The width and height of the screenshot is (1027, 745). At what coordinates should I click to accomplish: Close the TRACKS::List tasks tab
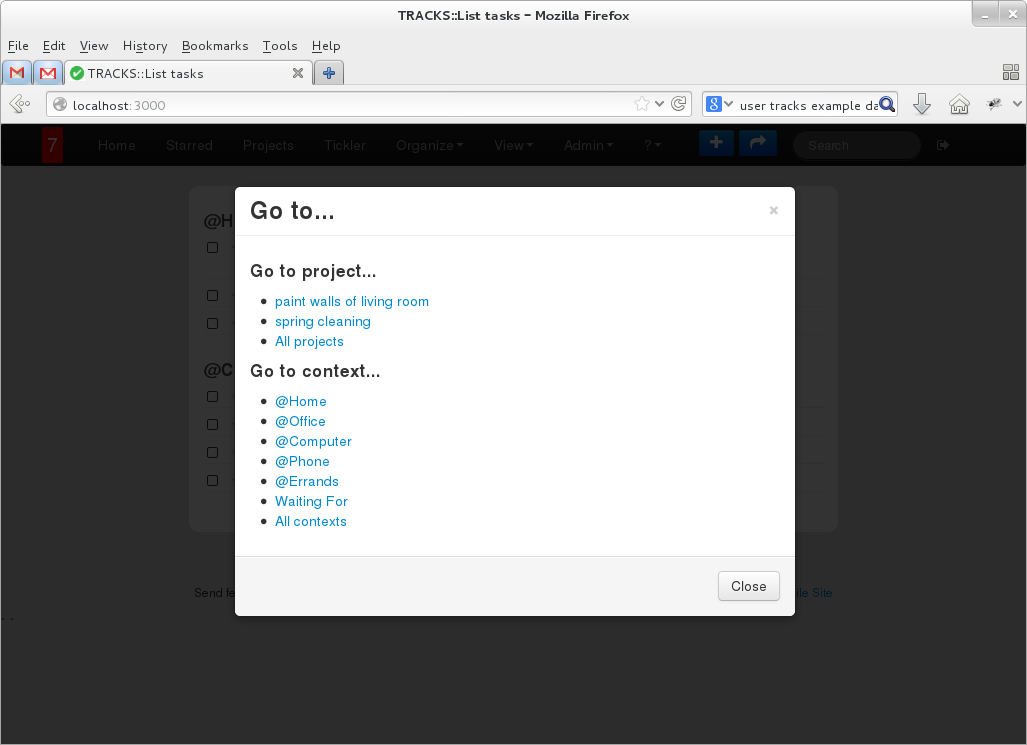pos(297,73)
